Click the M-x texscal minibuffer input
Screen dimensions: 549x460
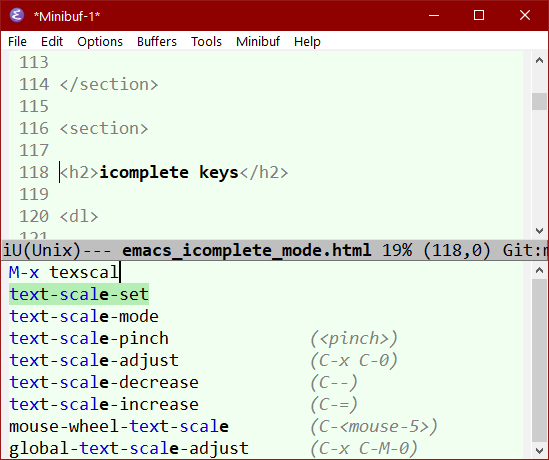pos(64,272)
